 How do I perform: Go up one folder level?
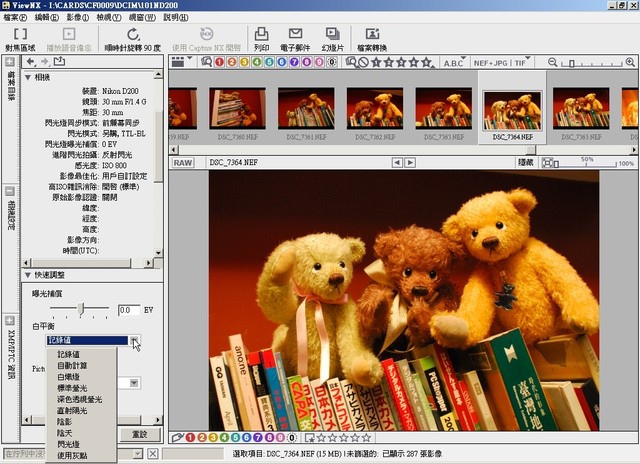59,61
